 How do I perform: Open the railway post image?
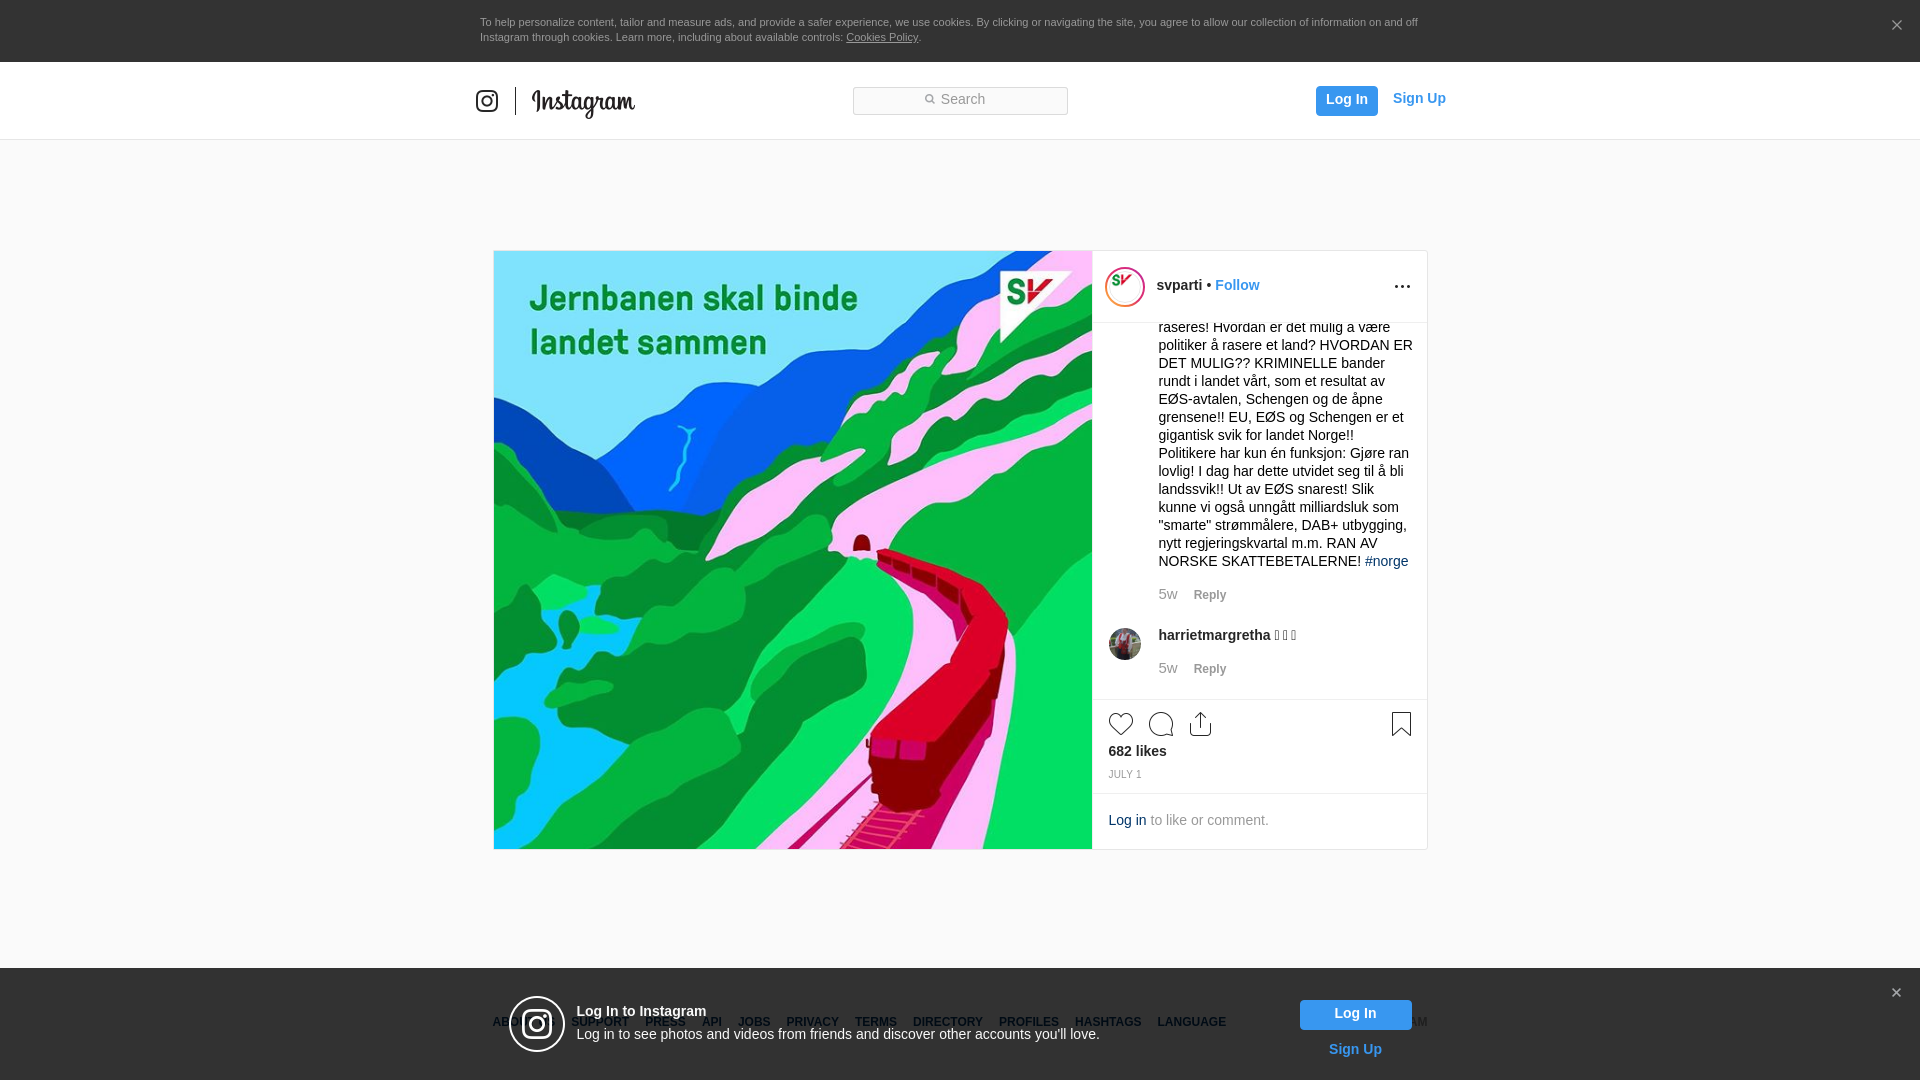(793, 550)
